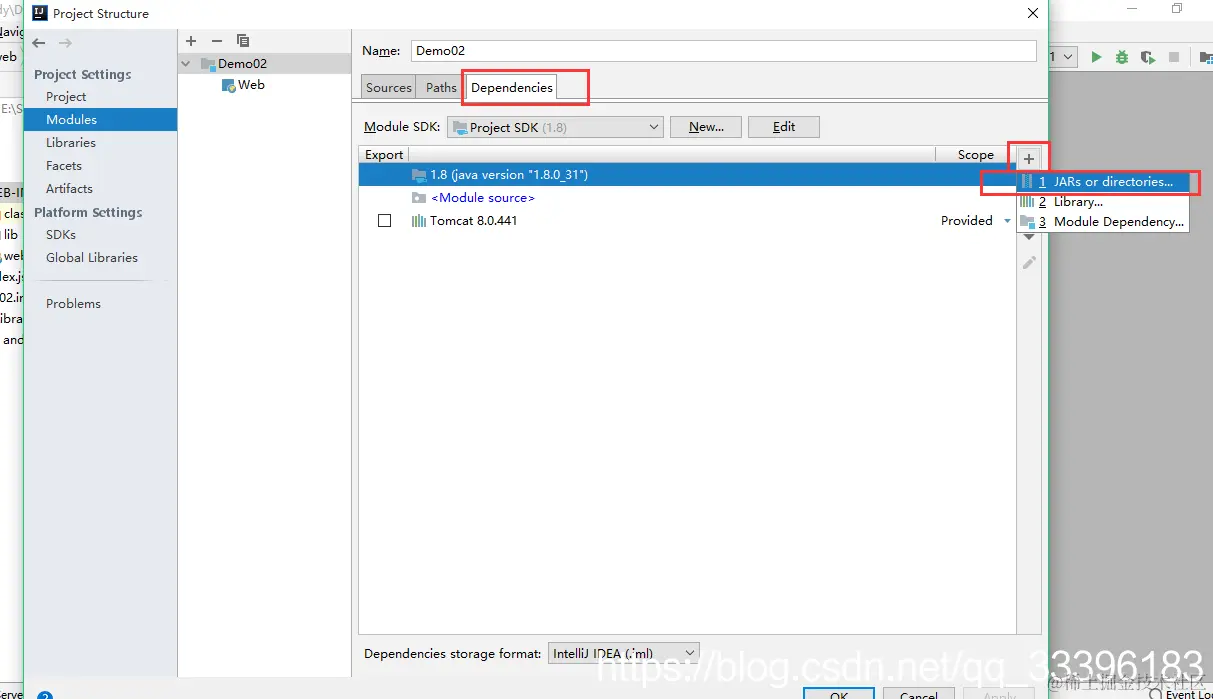Click the 1.8 JDK folder icon
This screenshot has height=699, width=1213.
point(419,175)
